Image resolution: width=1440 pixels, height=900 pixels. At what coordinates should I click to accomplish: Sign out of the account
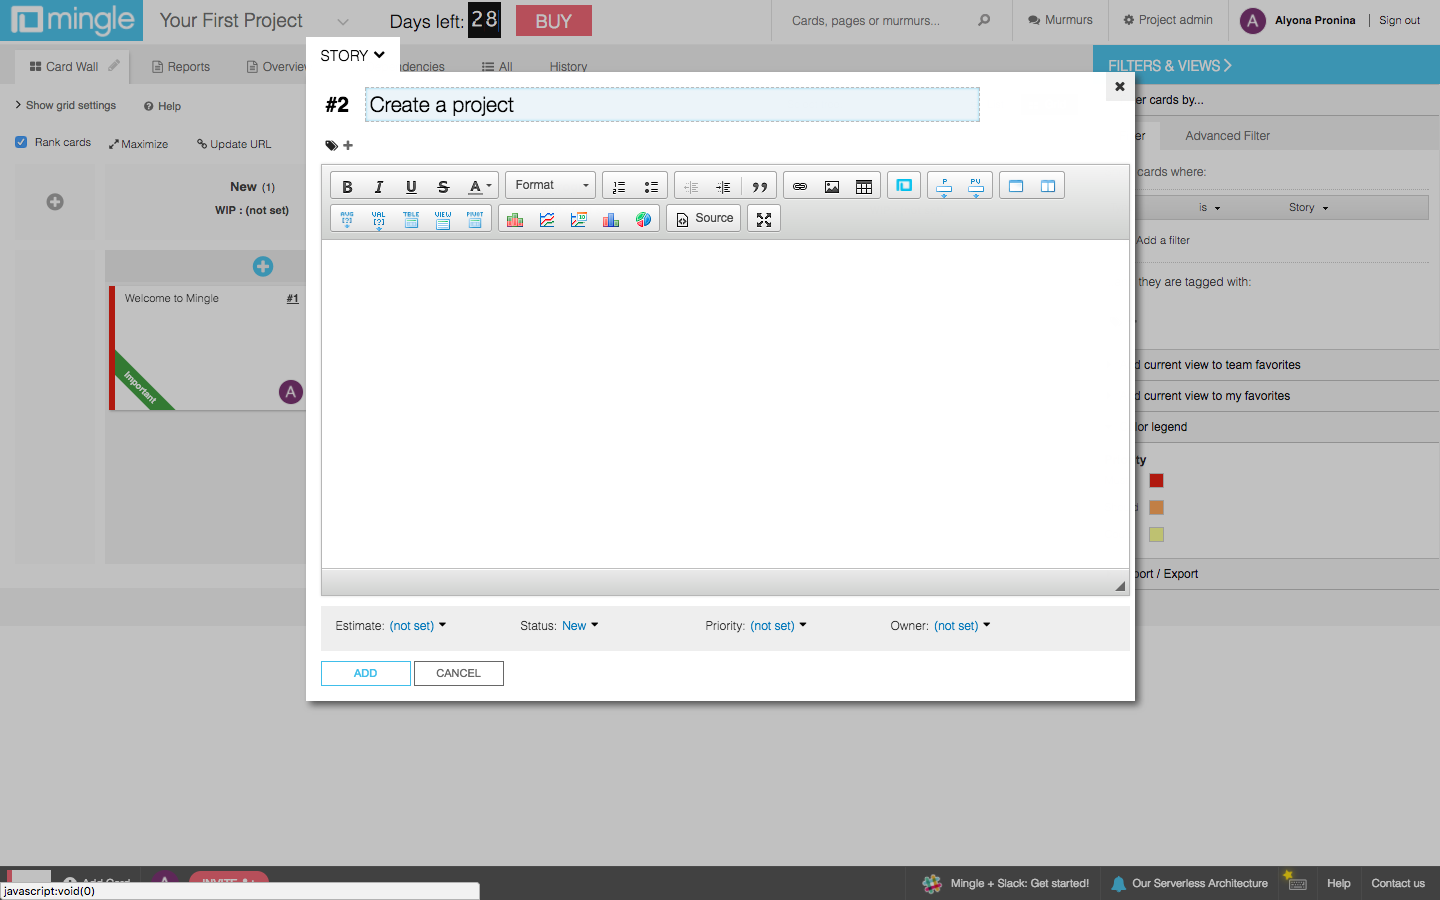pyautogui.click(x=1399, y=20)
